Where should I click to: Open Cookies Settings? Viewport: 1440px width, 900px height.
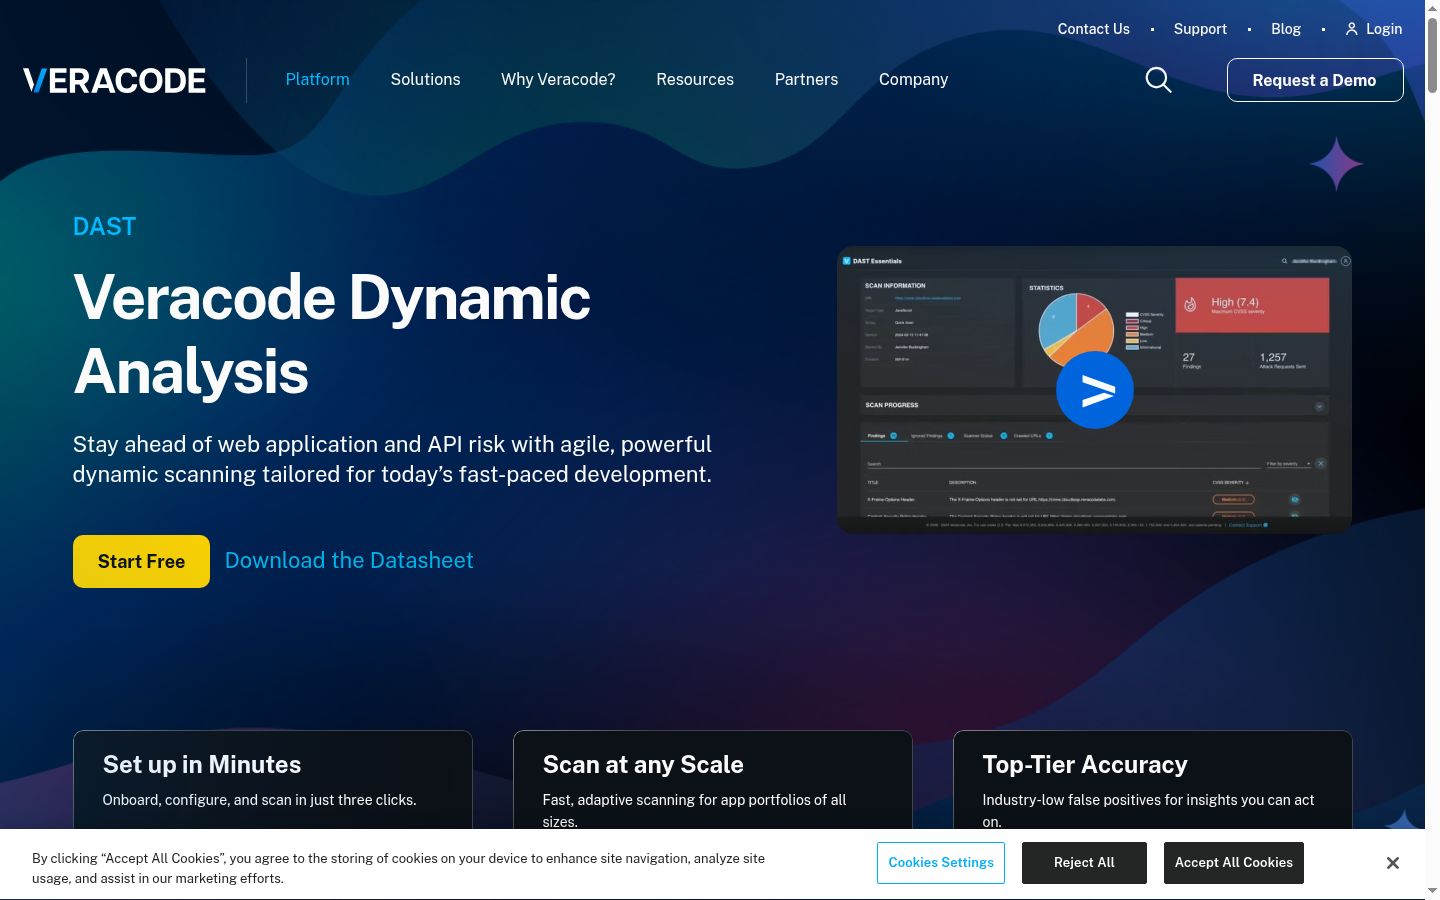(x=941, y=863)
